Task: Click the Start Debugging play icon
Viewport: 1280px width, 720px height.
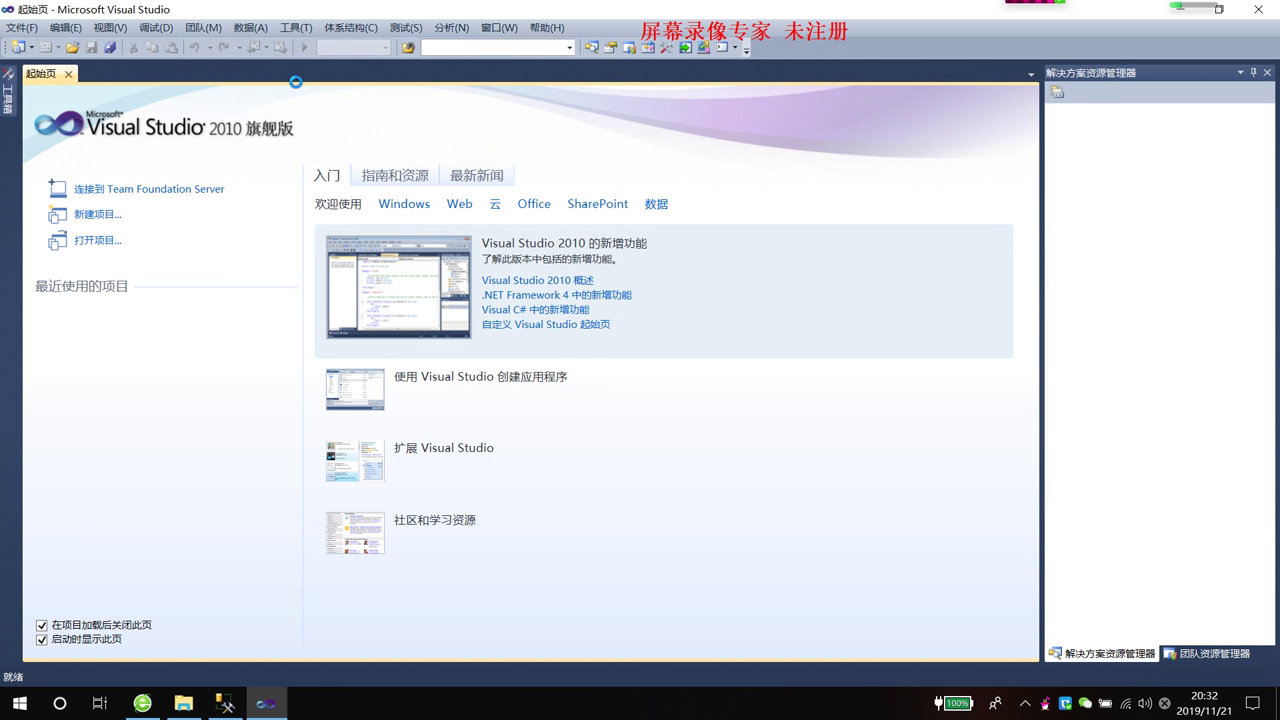Action: [x=304, y=47]
